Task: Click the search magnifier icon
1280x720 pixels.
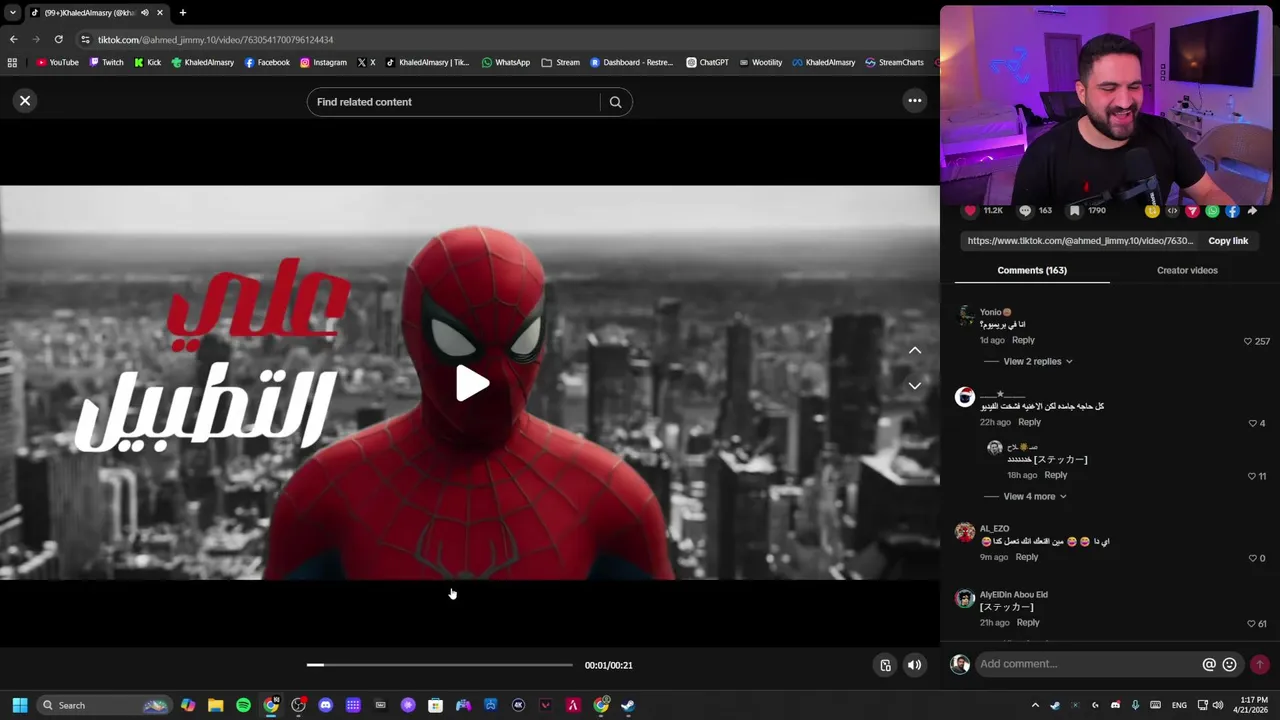Action: coord(615,102)
